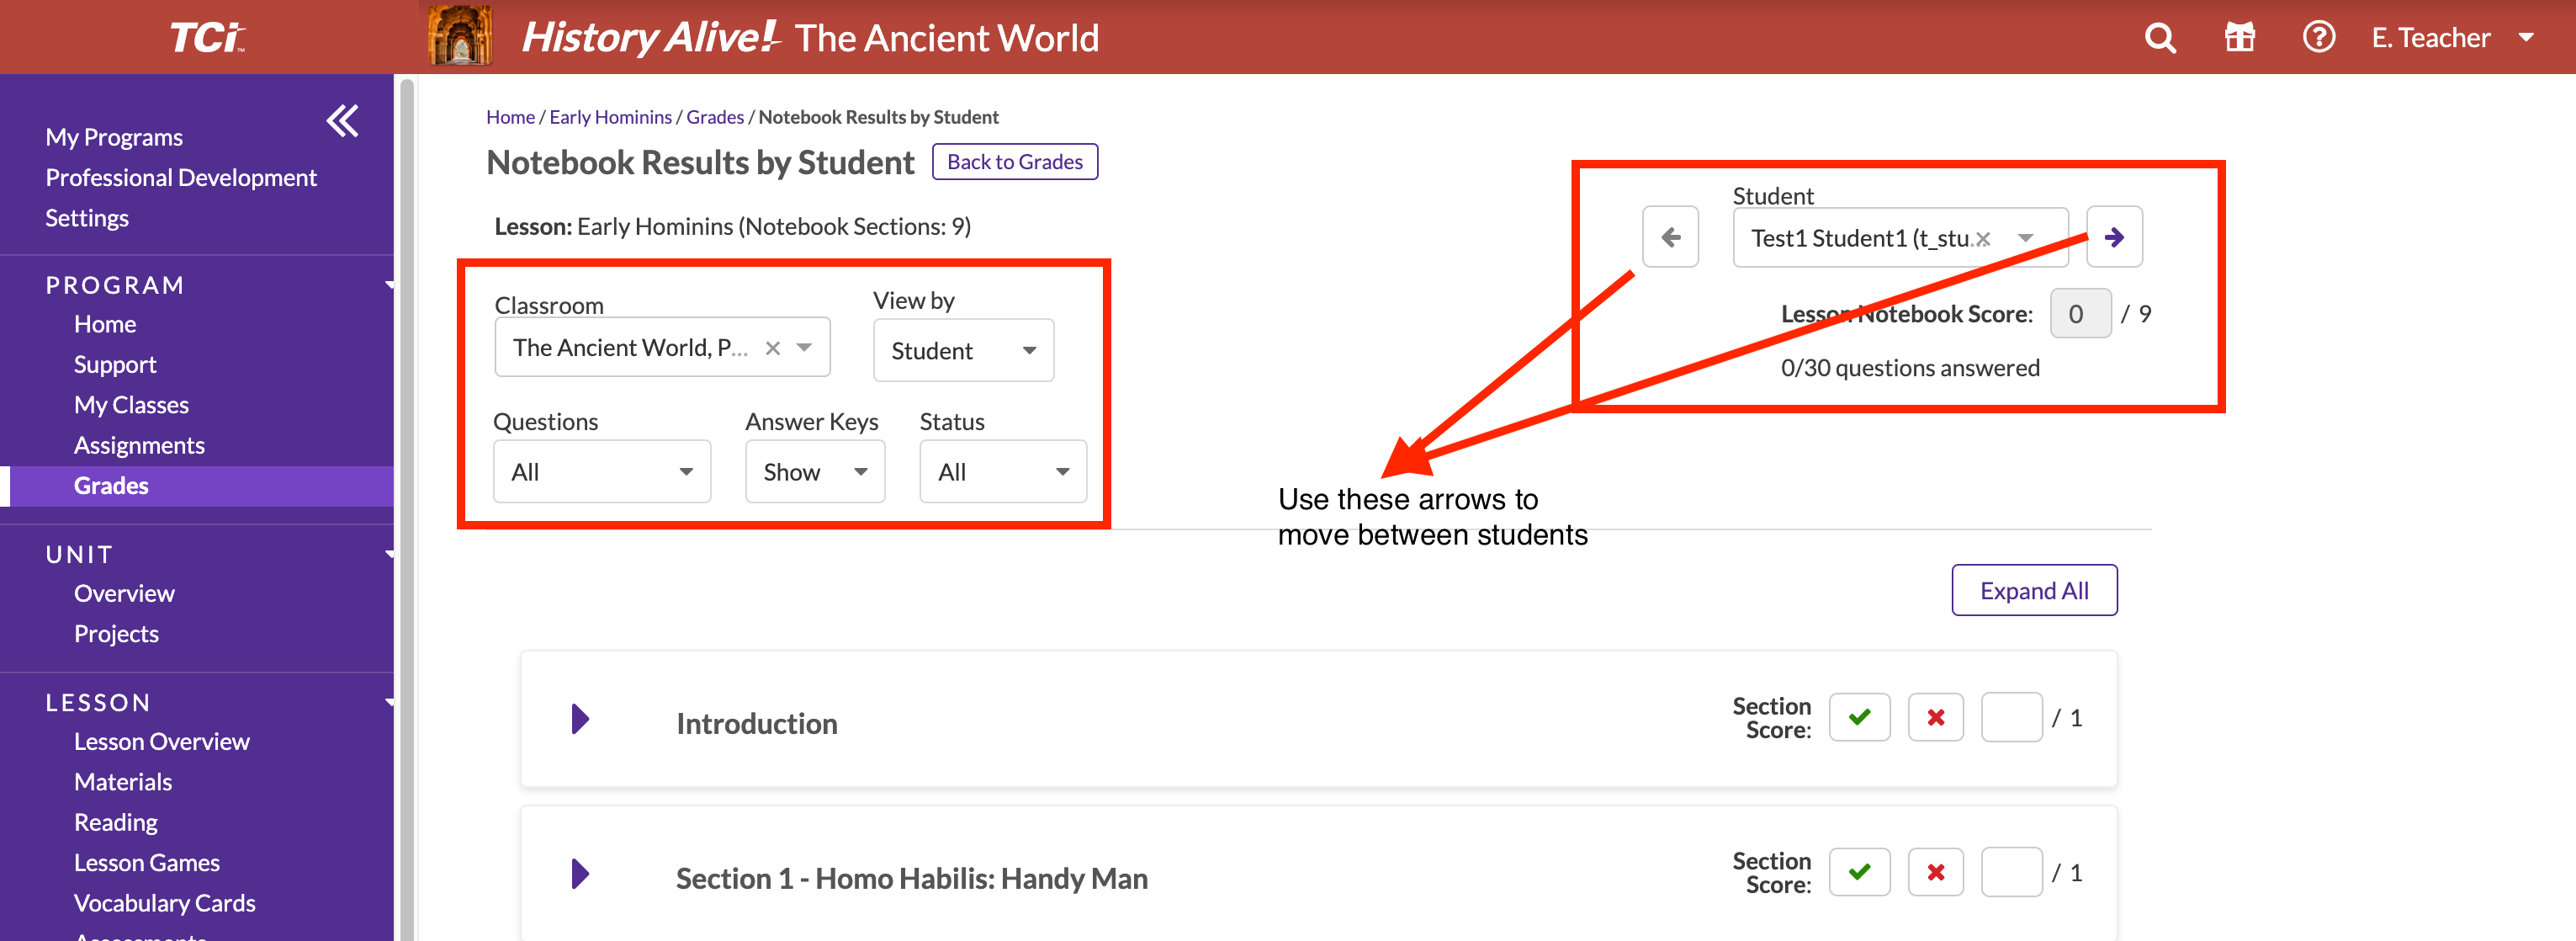This screenshot has height=941, width=2576.
Task: Open Assignments in the sidebar
Action: (139, 445)
